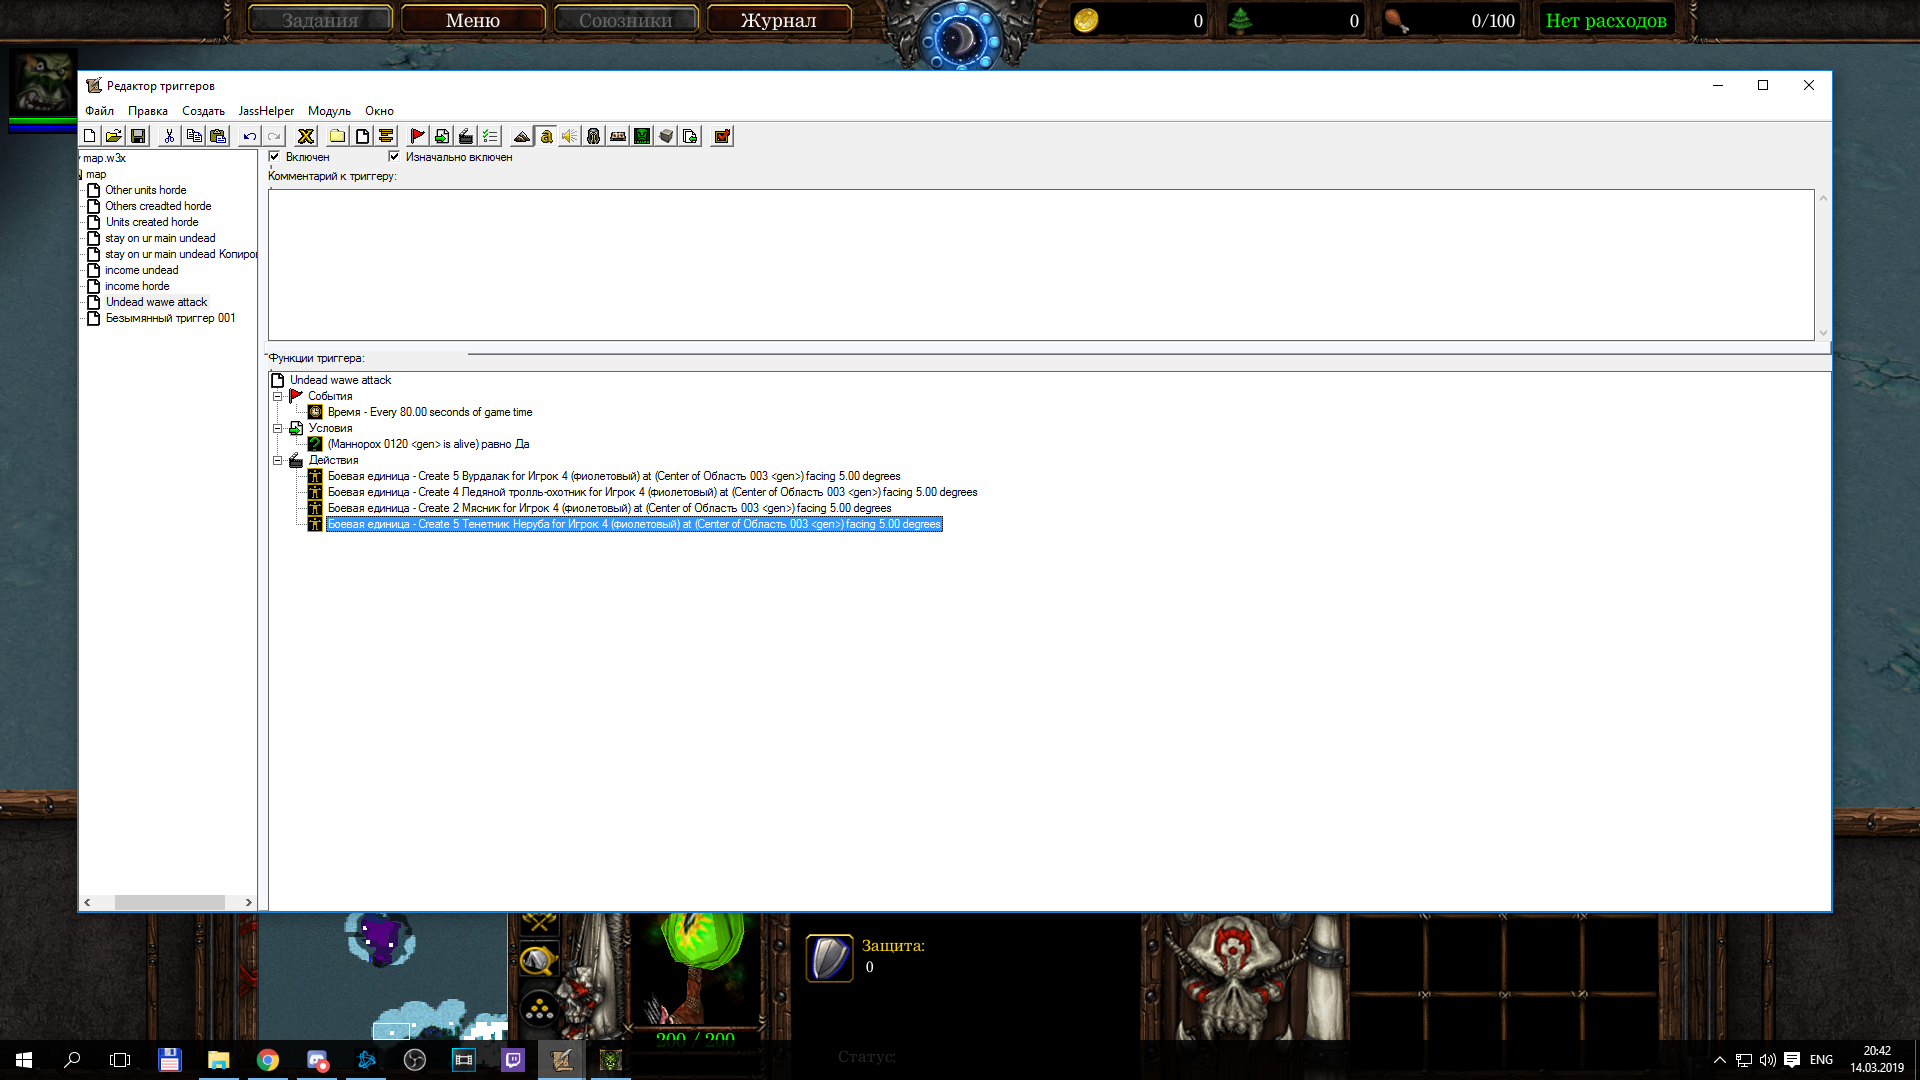Open the JassHelper menu
This screenshot has height=1080, width=1920.
point(266,111)
